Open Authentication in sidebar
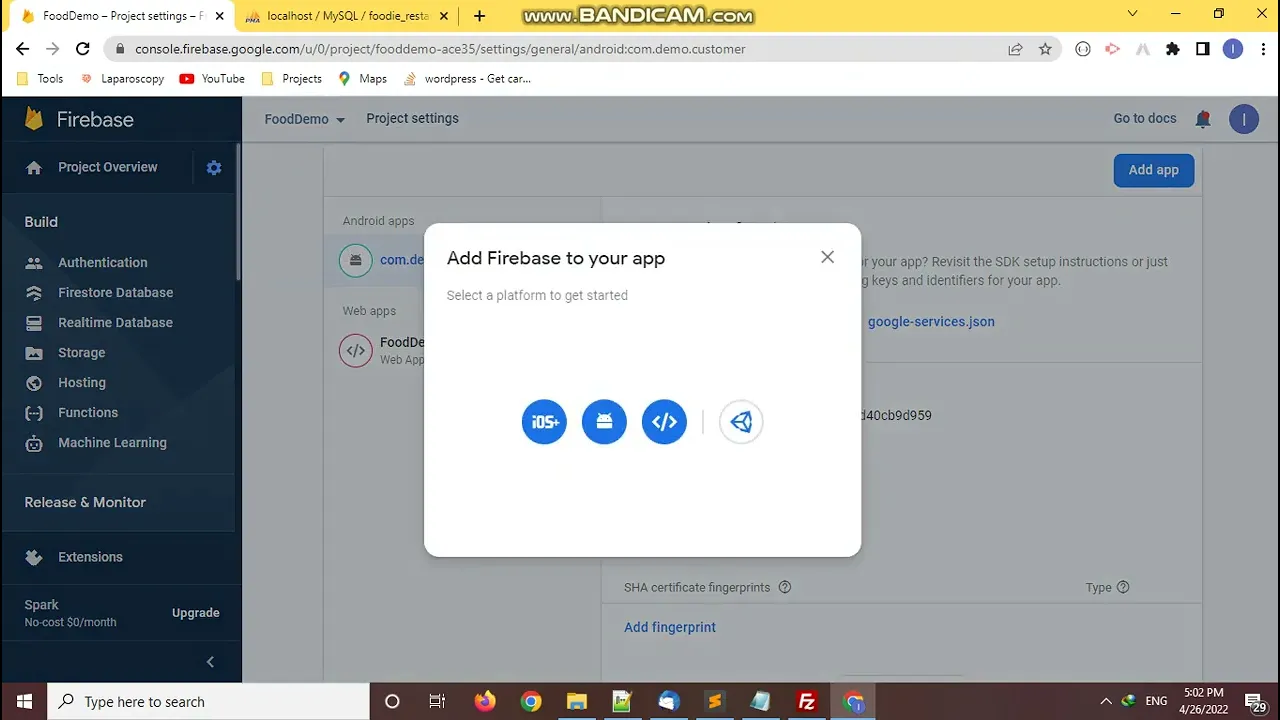 (102, 262)
